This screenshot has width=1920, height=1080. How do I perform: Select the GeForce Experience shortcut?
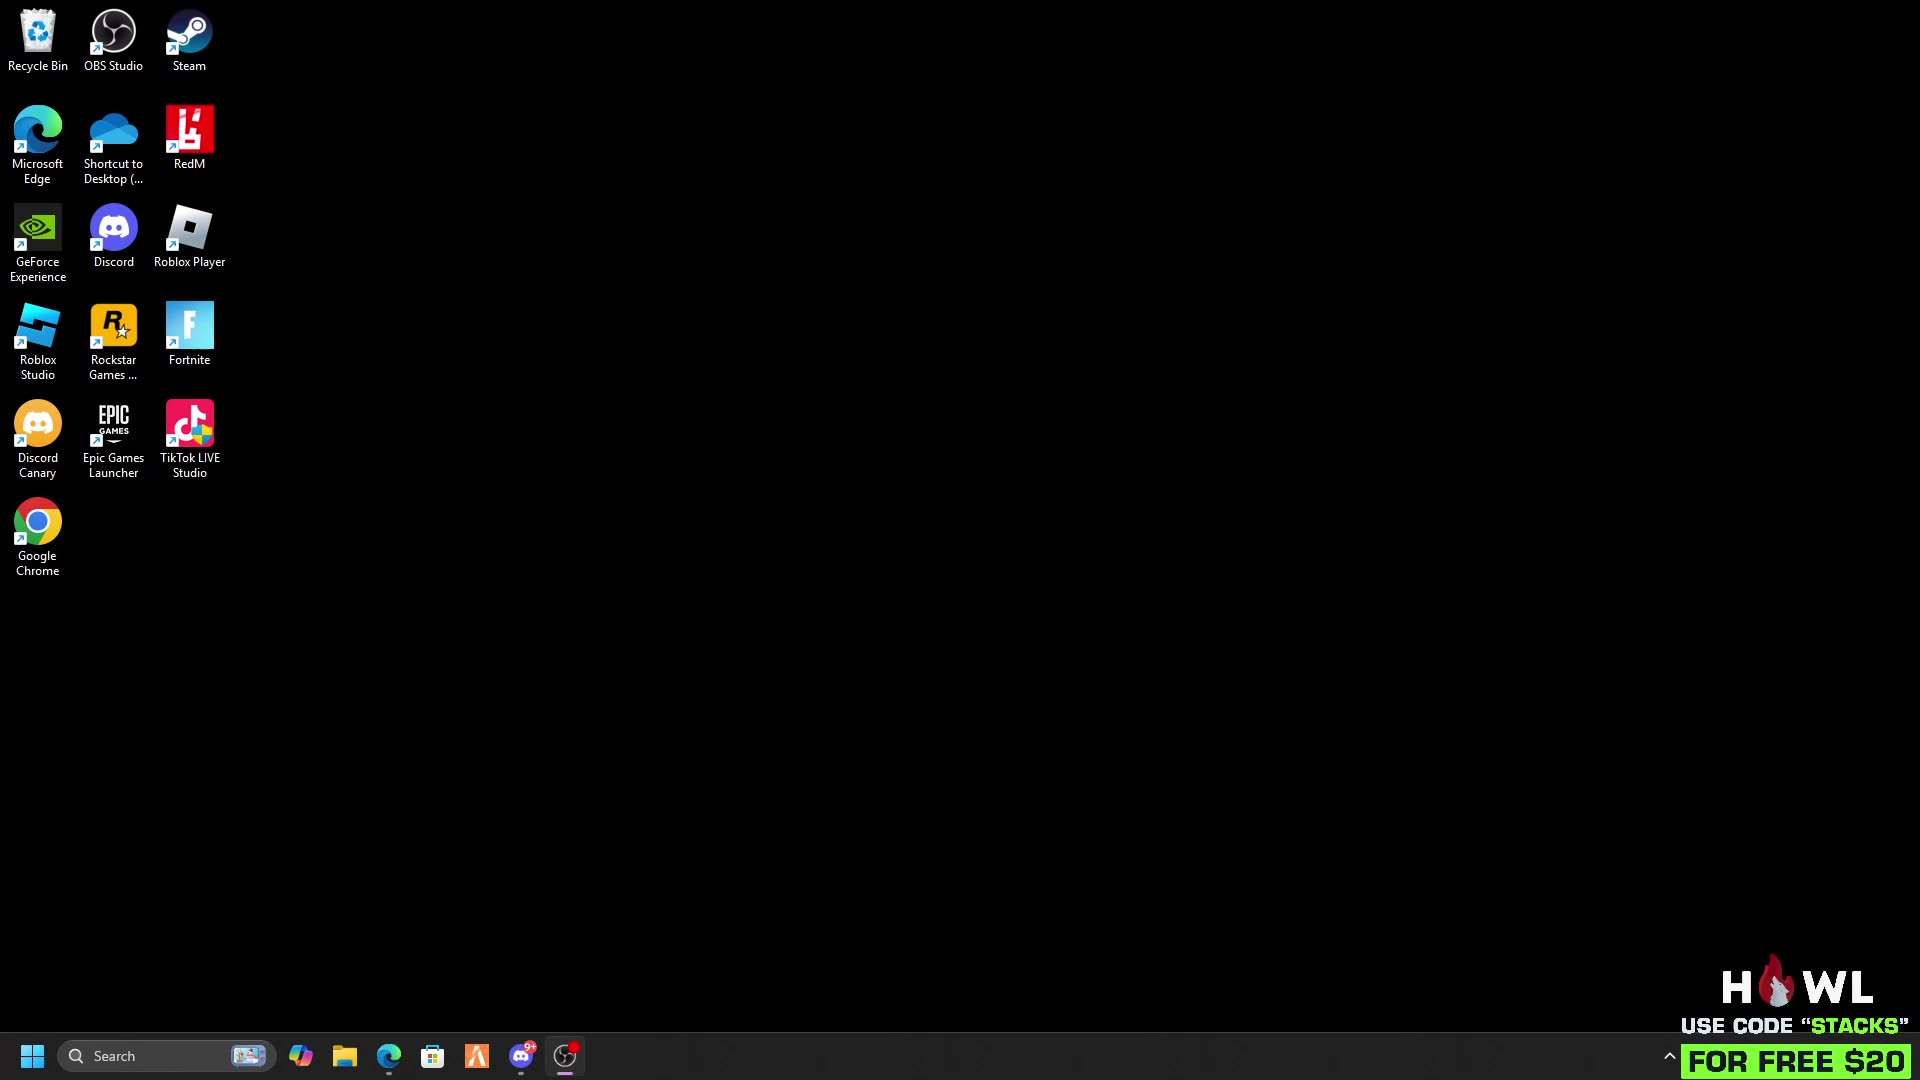click(37, 228)
